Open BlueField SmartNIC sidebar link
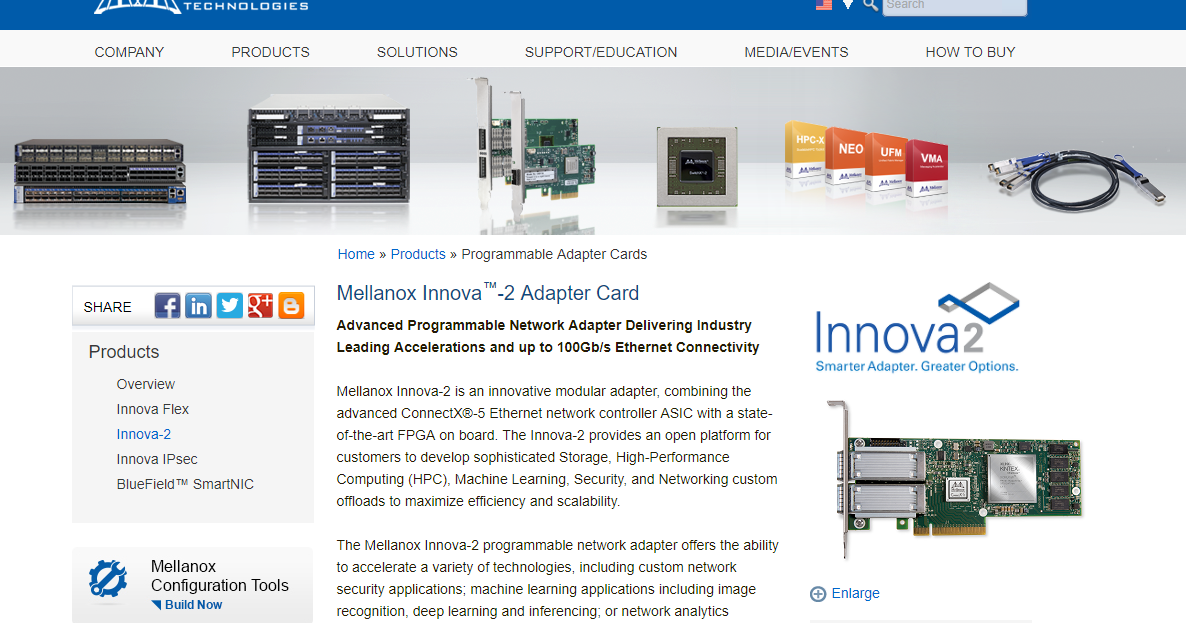The image size is (1186, 623). (x=185, y=484)
